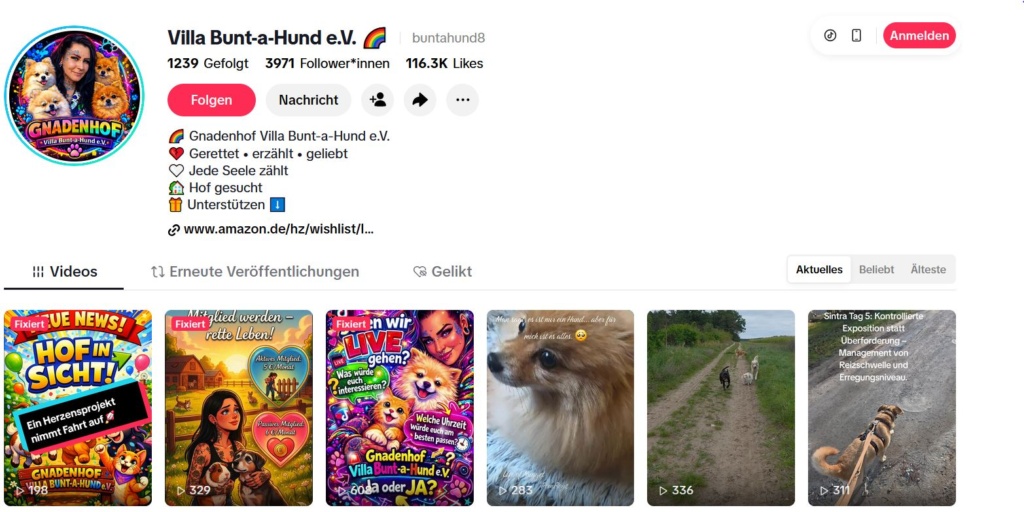Sort videos by Älteste
This screenshot has width=1024, height=512.
tap(928, 270)
